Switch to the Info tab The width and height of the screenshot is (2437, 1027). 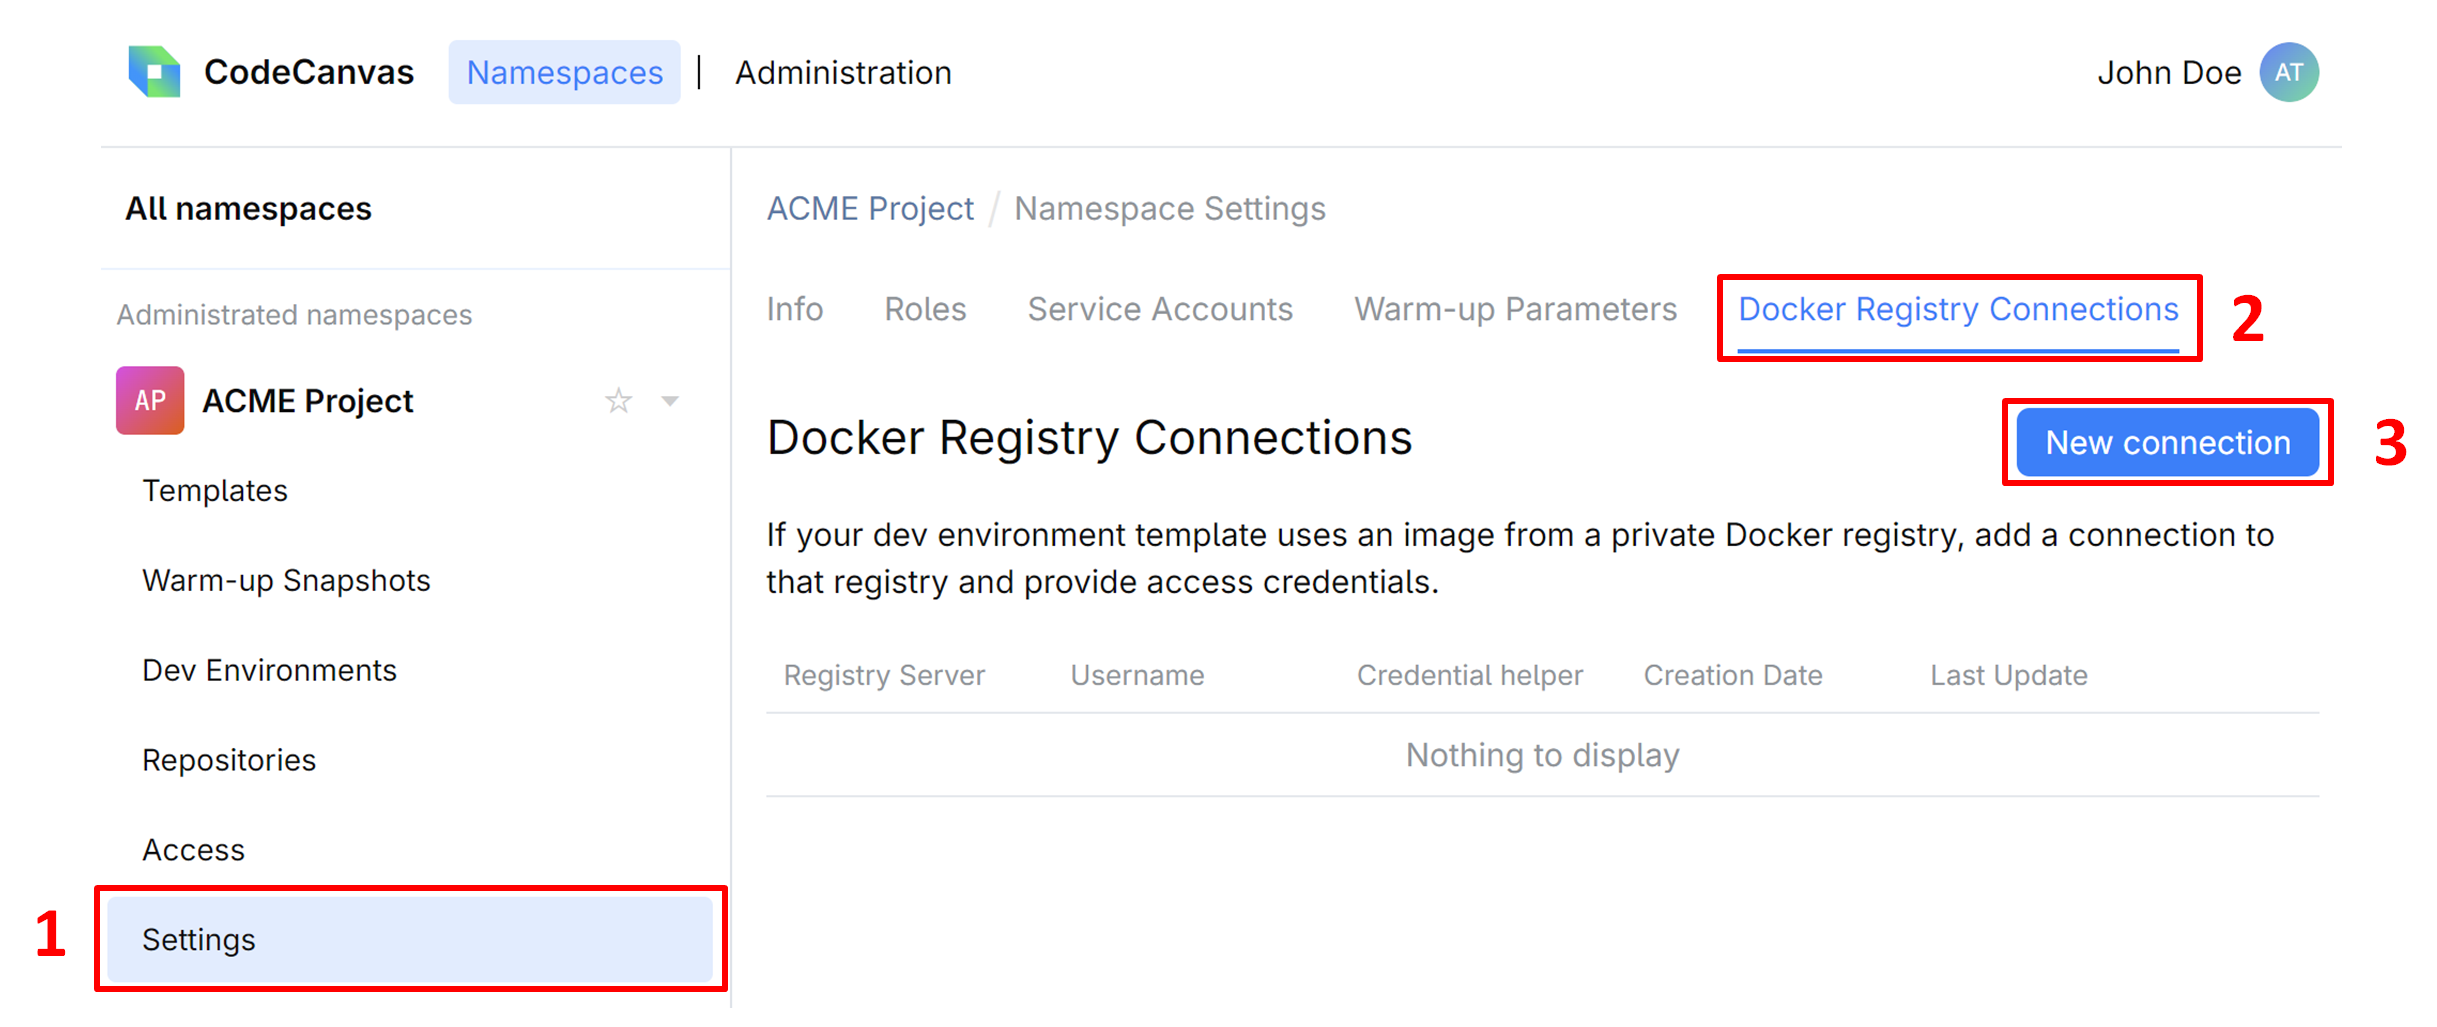pyautogui.click(x=795, y=309)
